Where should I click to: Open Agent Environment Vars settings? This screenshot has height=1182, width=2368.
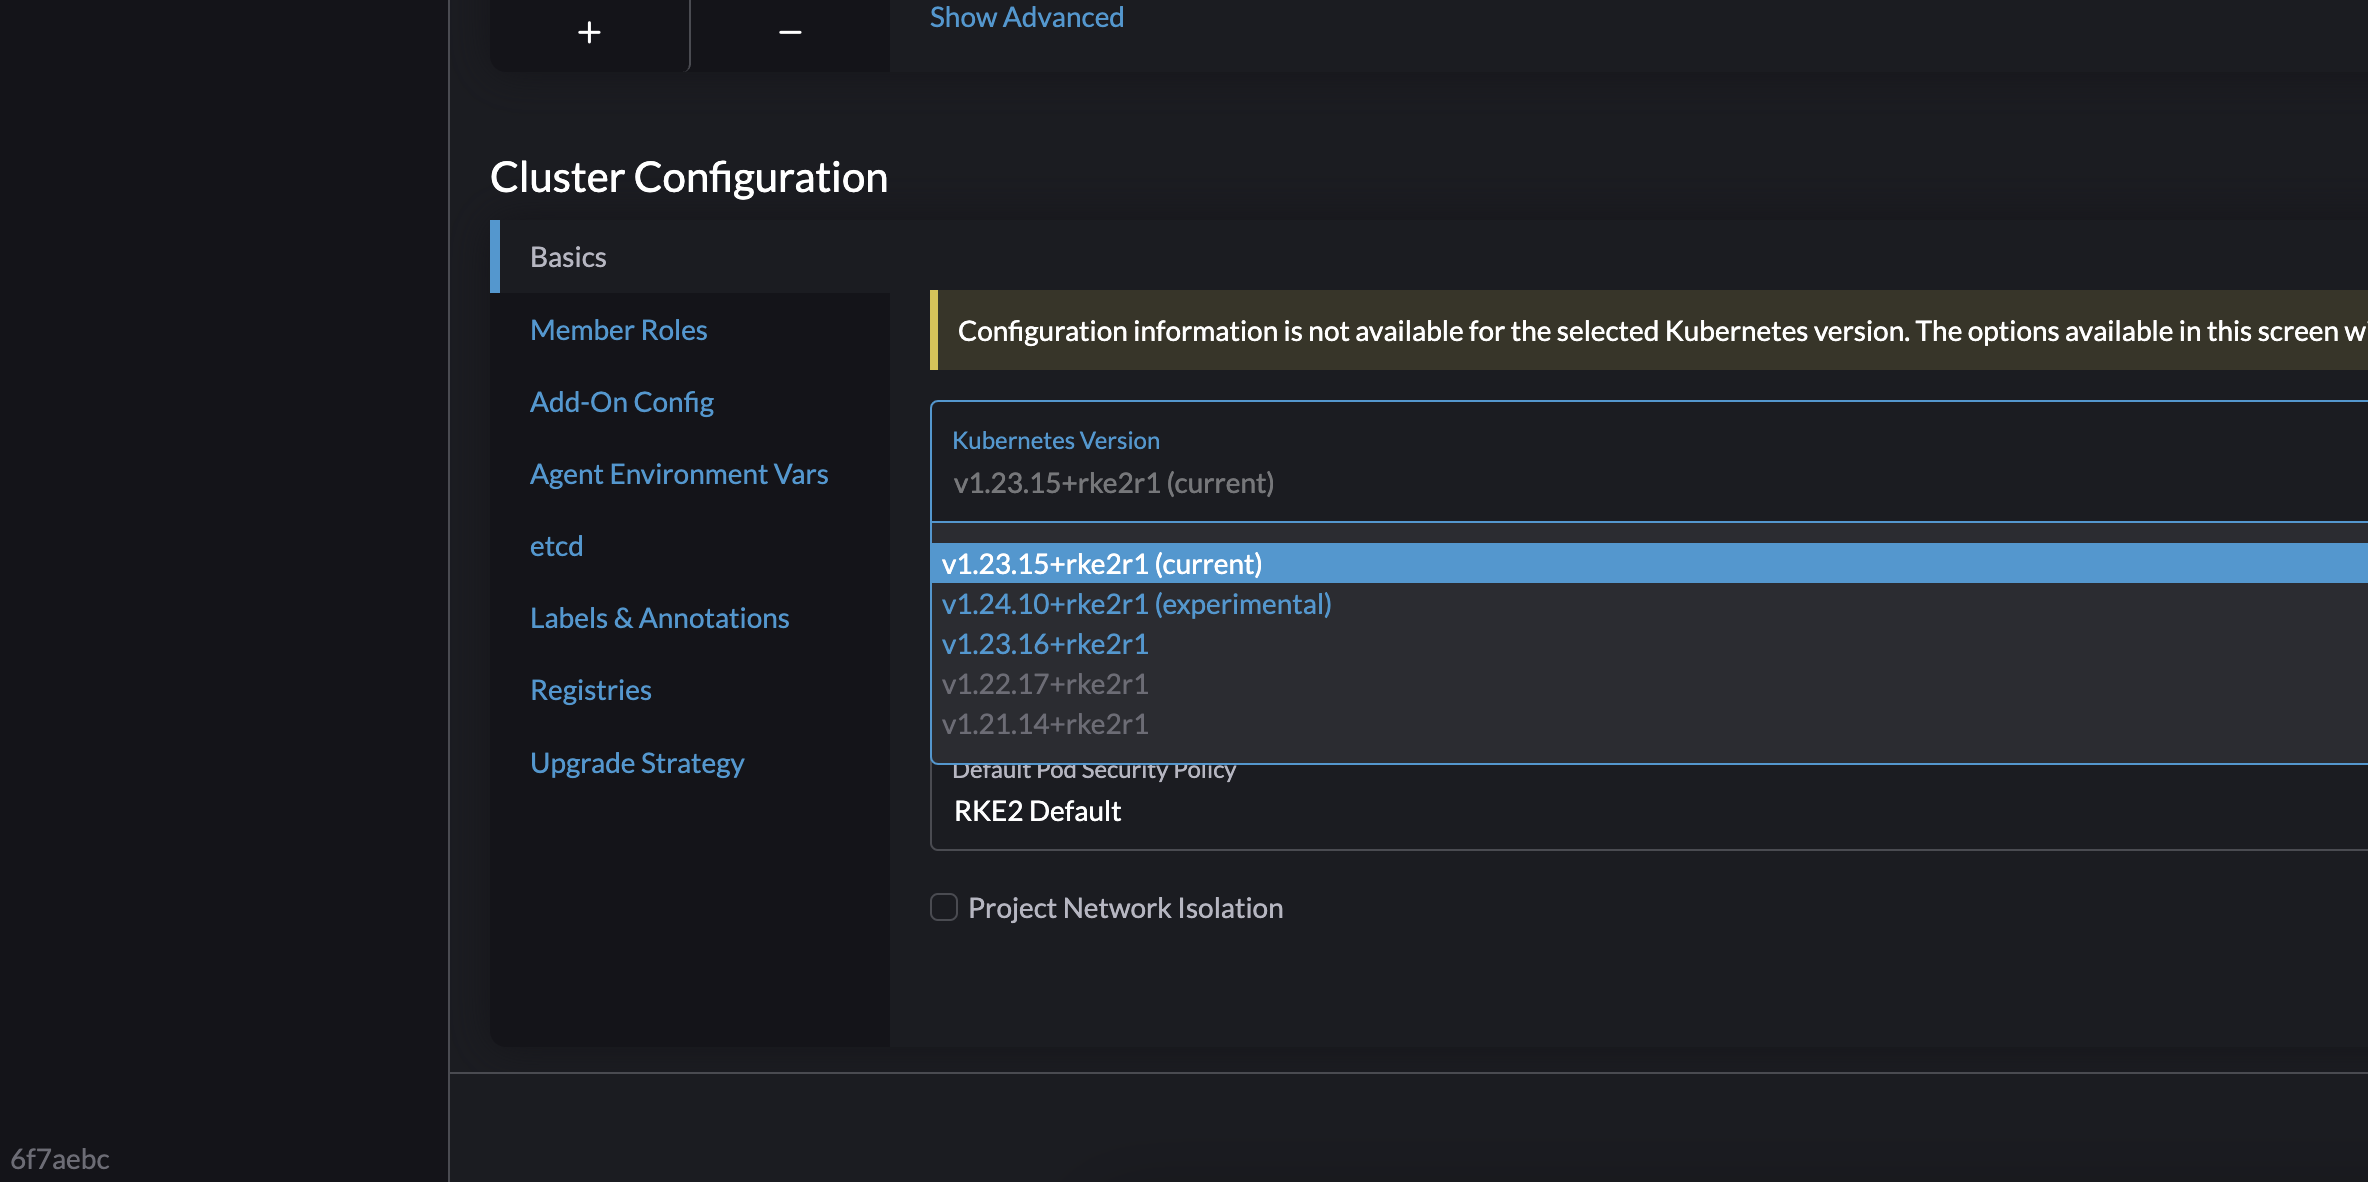pos(679,473)
